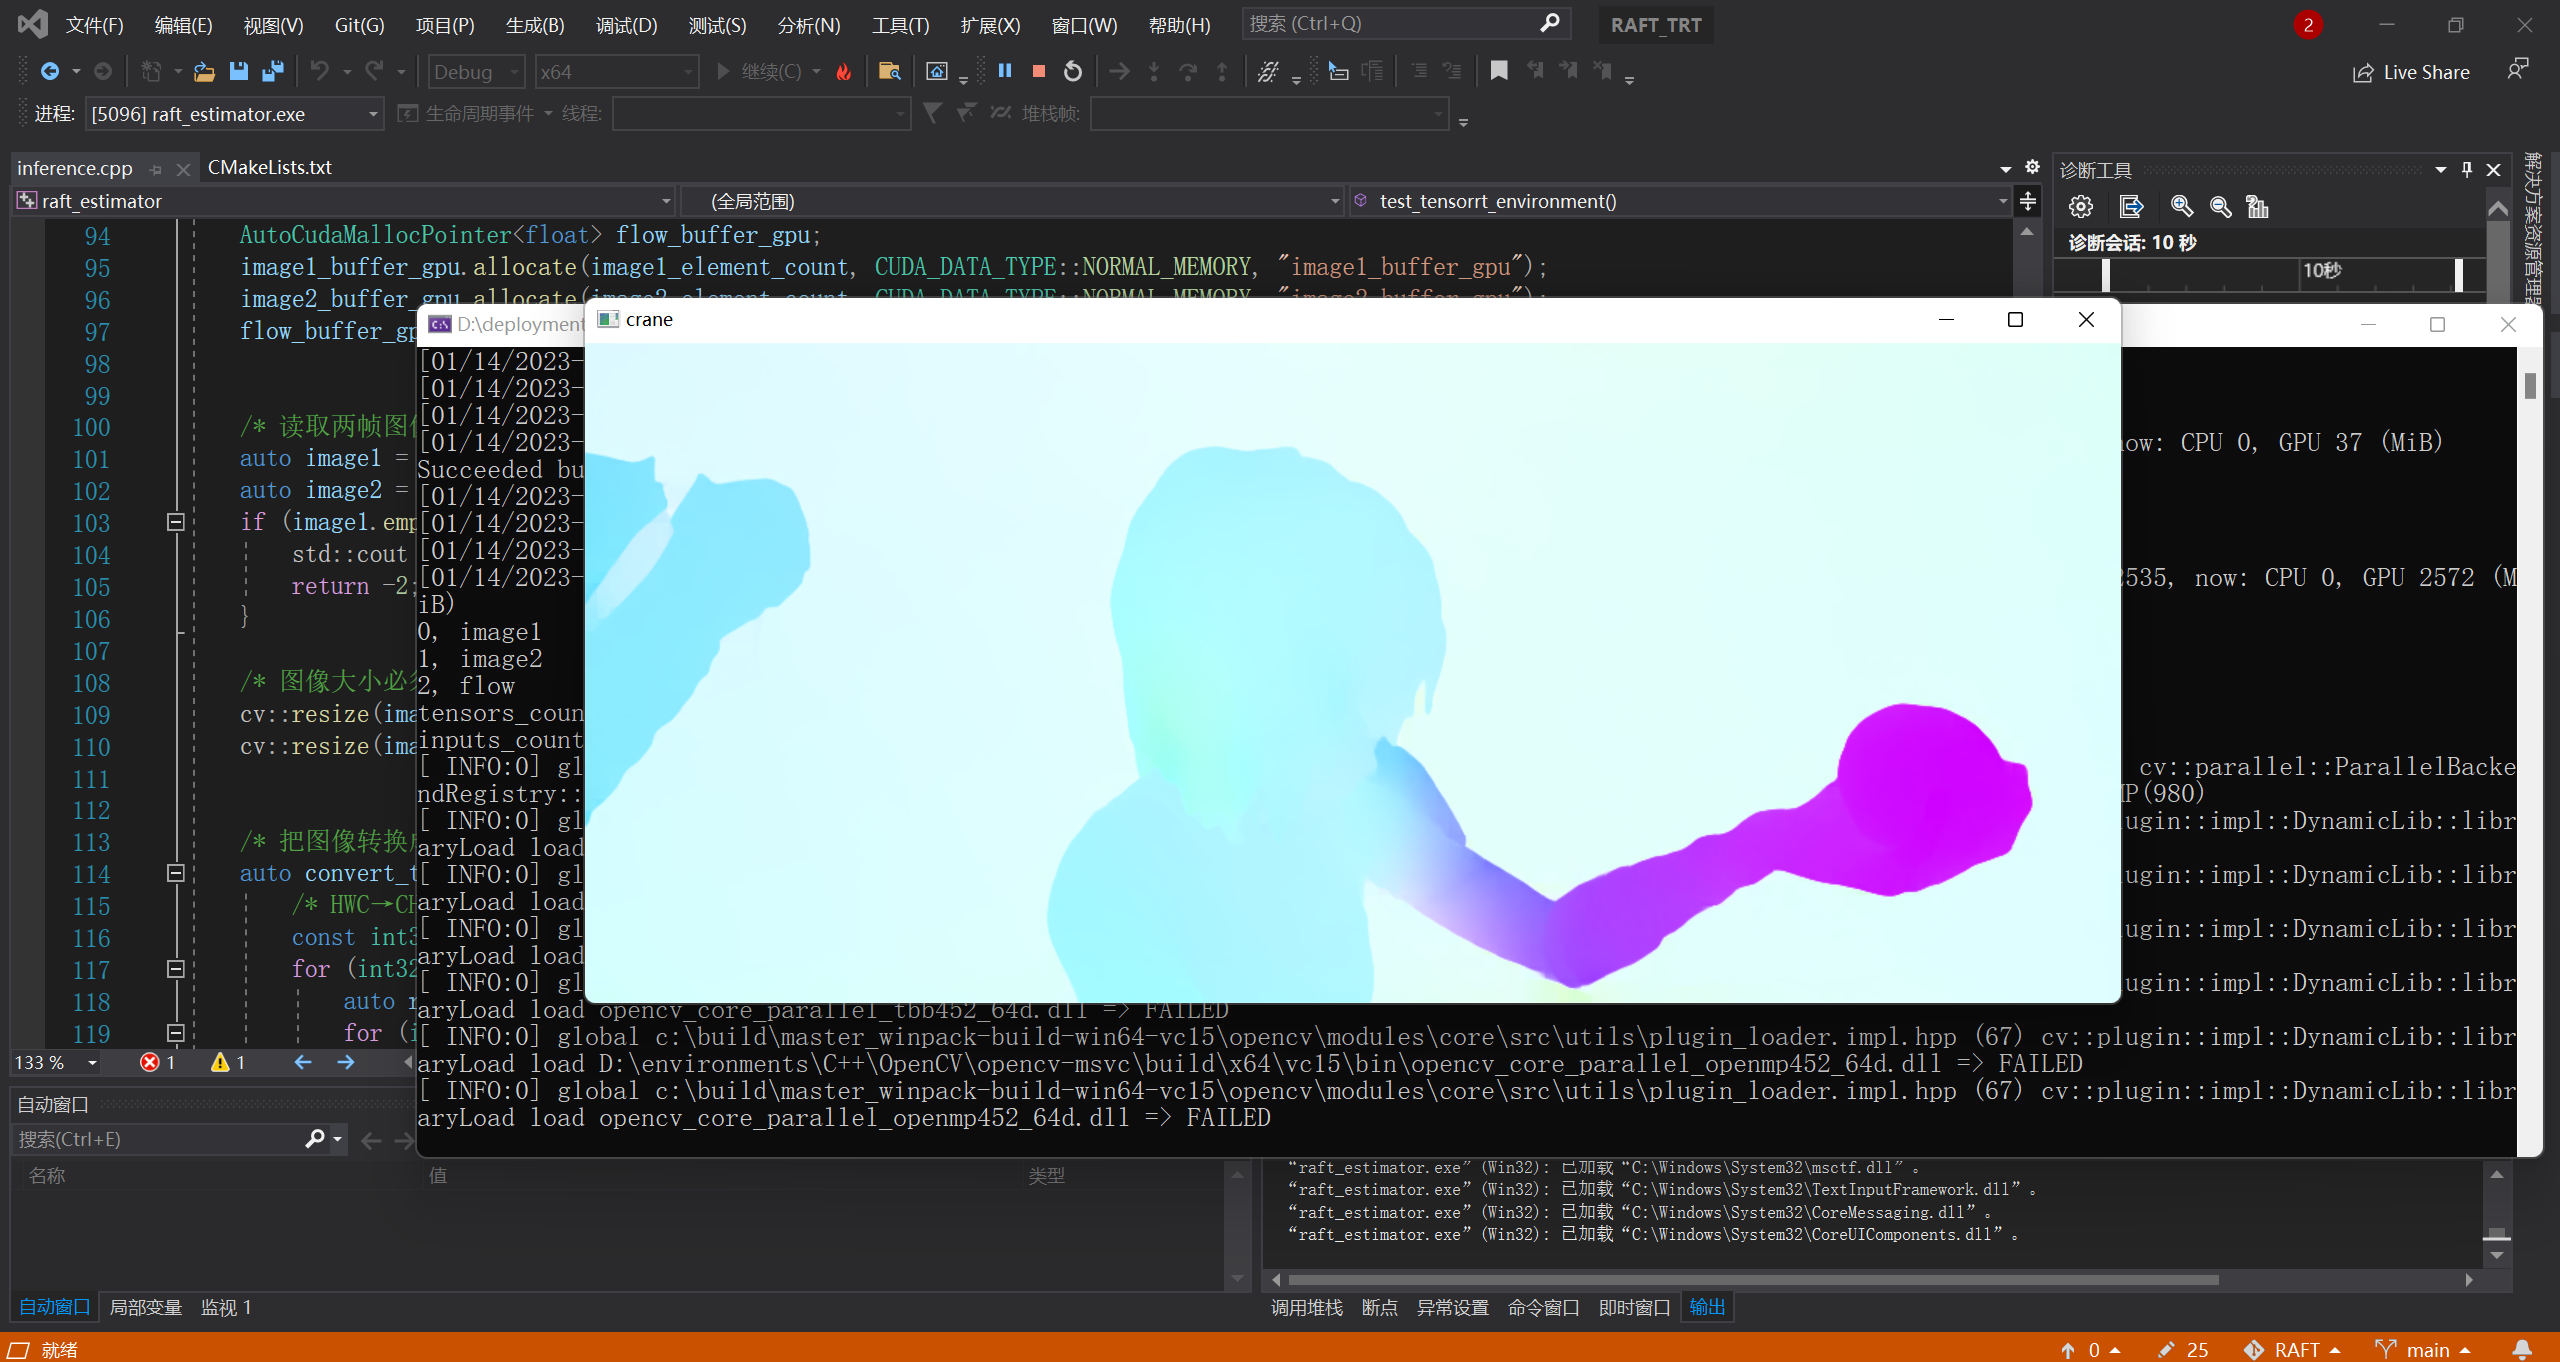Open diagnostic tools settings gear

pyautogui.click(x=2081, y=207)
